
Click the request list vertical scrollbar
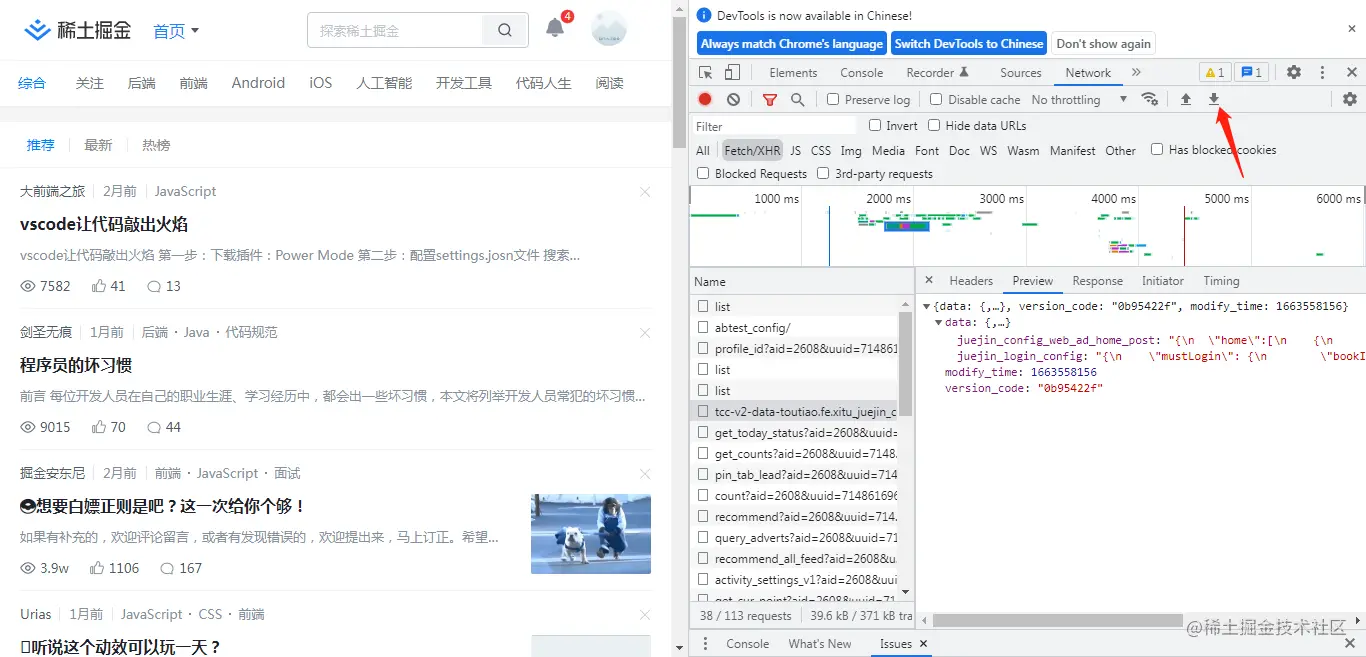click(x=905, y=365)
